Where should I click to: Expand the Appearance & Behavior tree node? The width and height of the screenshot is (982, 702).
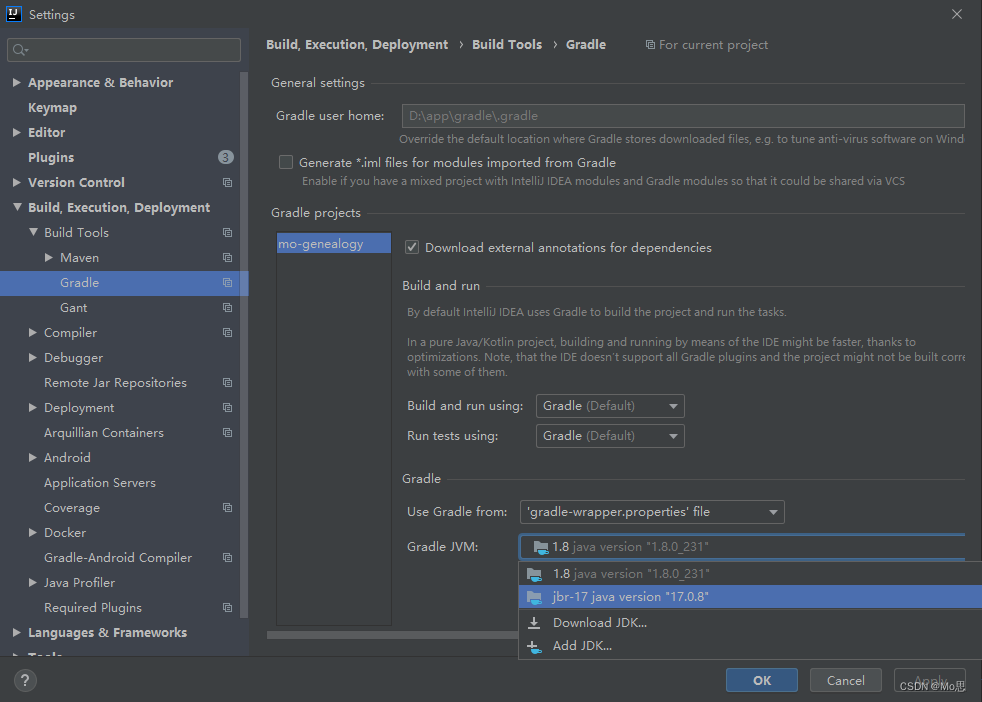(16, 82)
